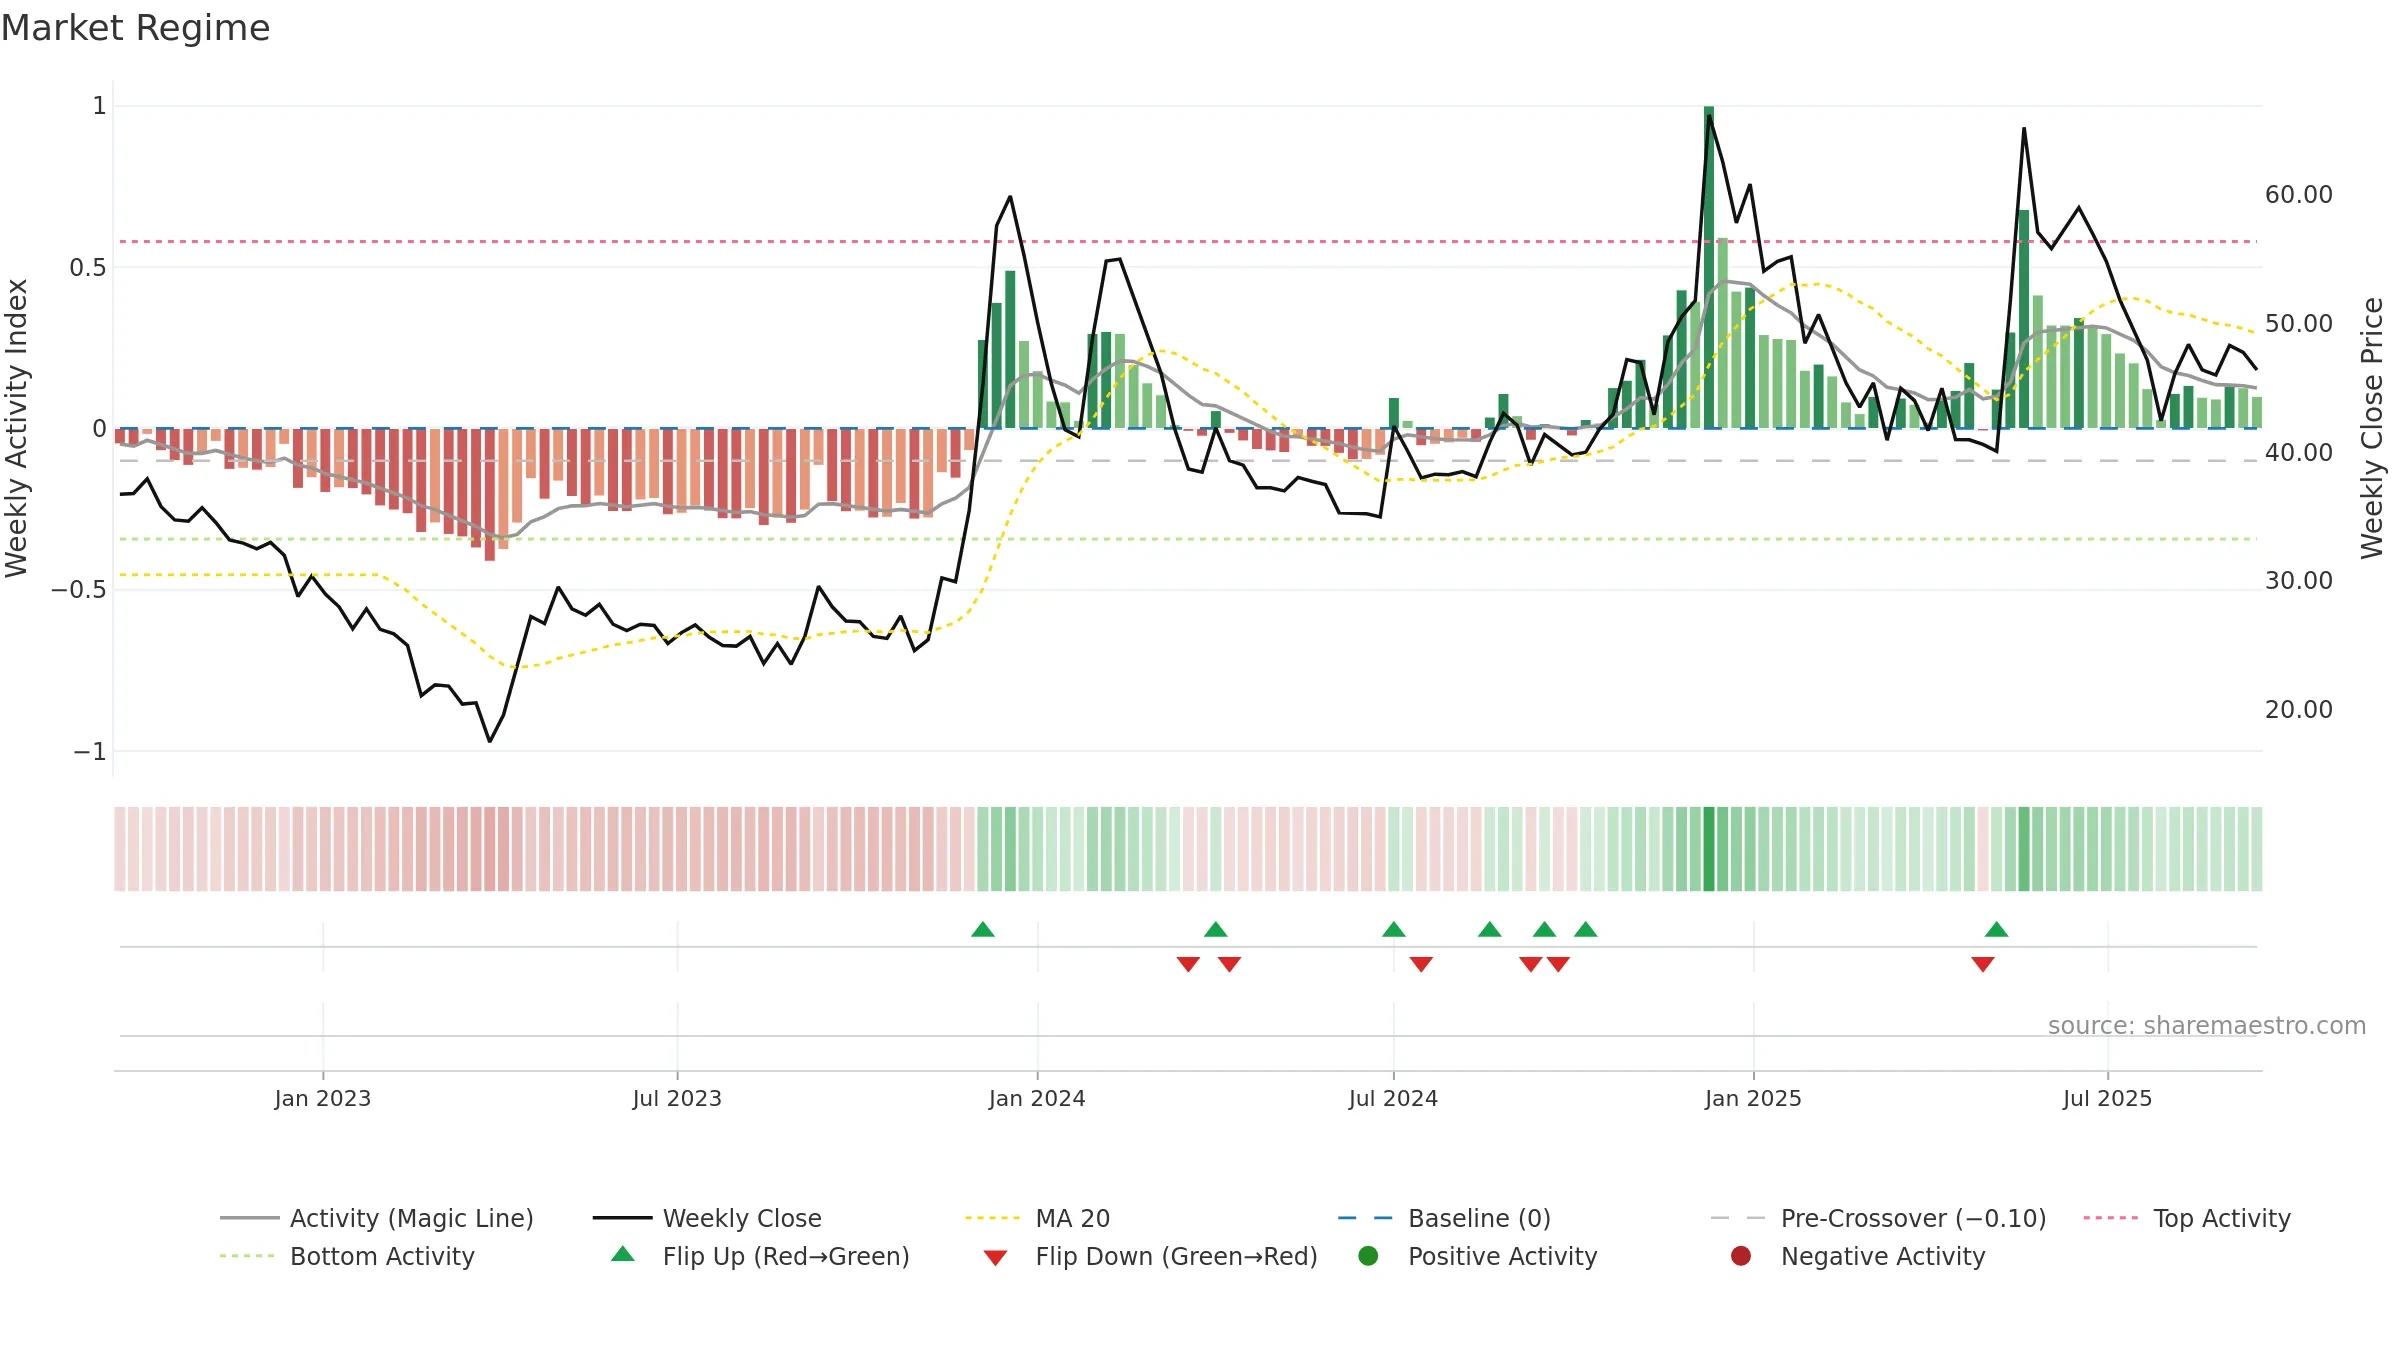The width and height of the screenshot is (2400, 1350).
Task: Click the 30.00 price axis label
Action: (2299, 581)
